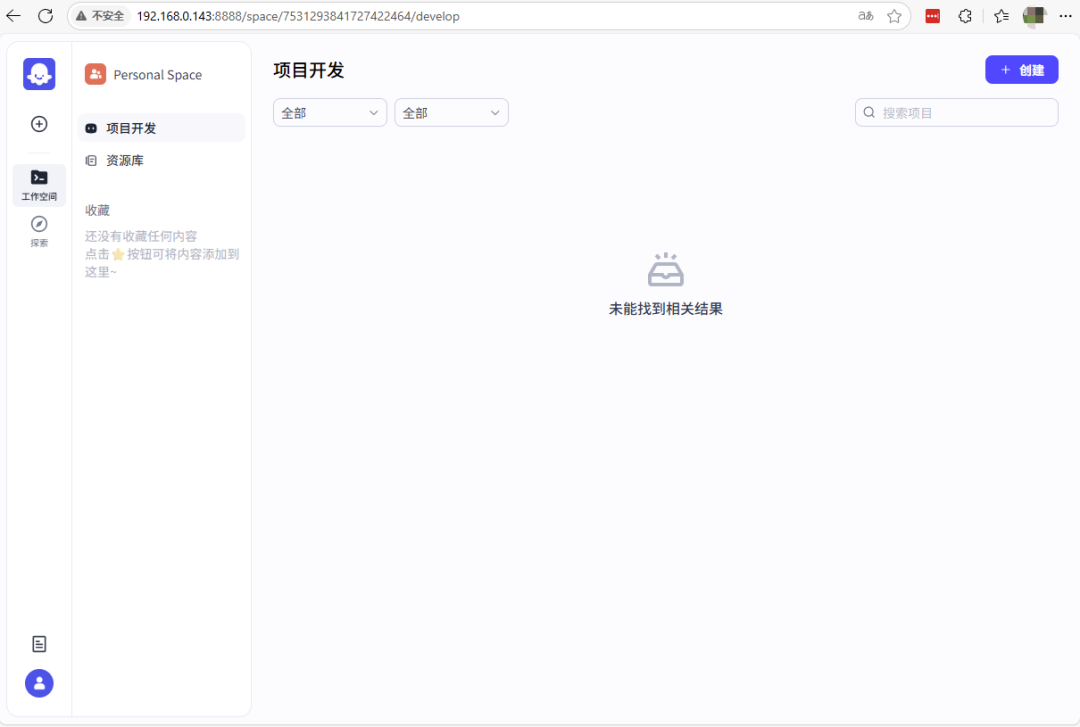Click the red extension icon in toolbar
Viewport: 1080px width, 727px height.
pos(933,16)
